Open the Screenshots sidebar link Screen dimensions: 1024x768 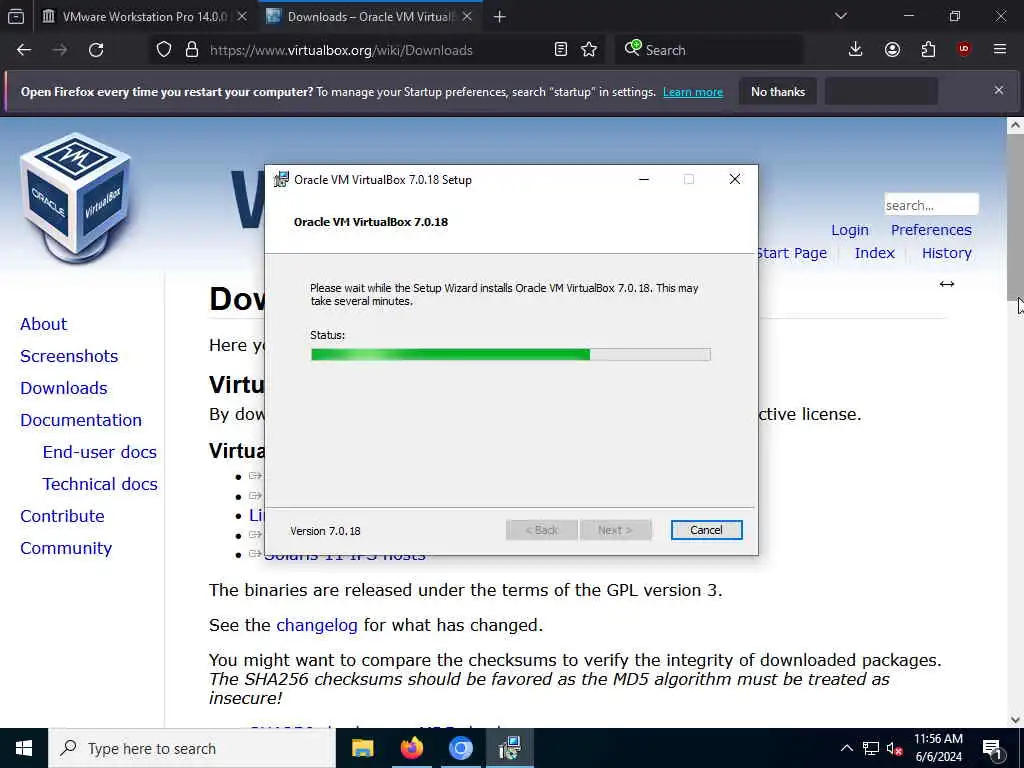[69, 356]
